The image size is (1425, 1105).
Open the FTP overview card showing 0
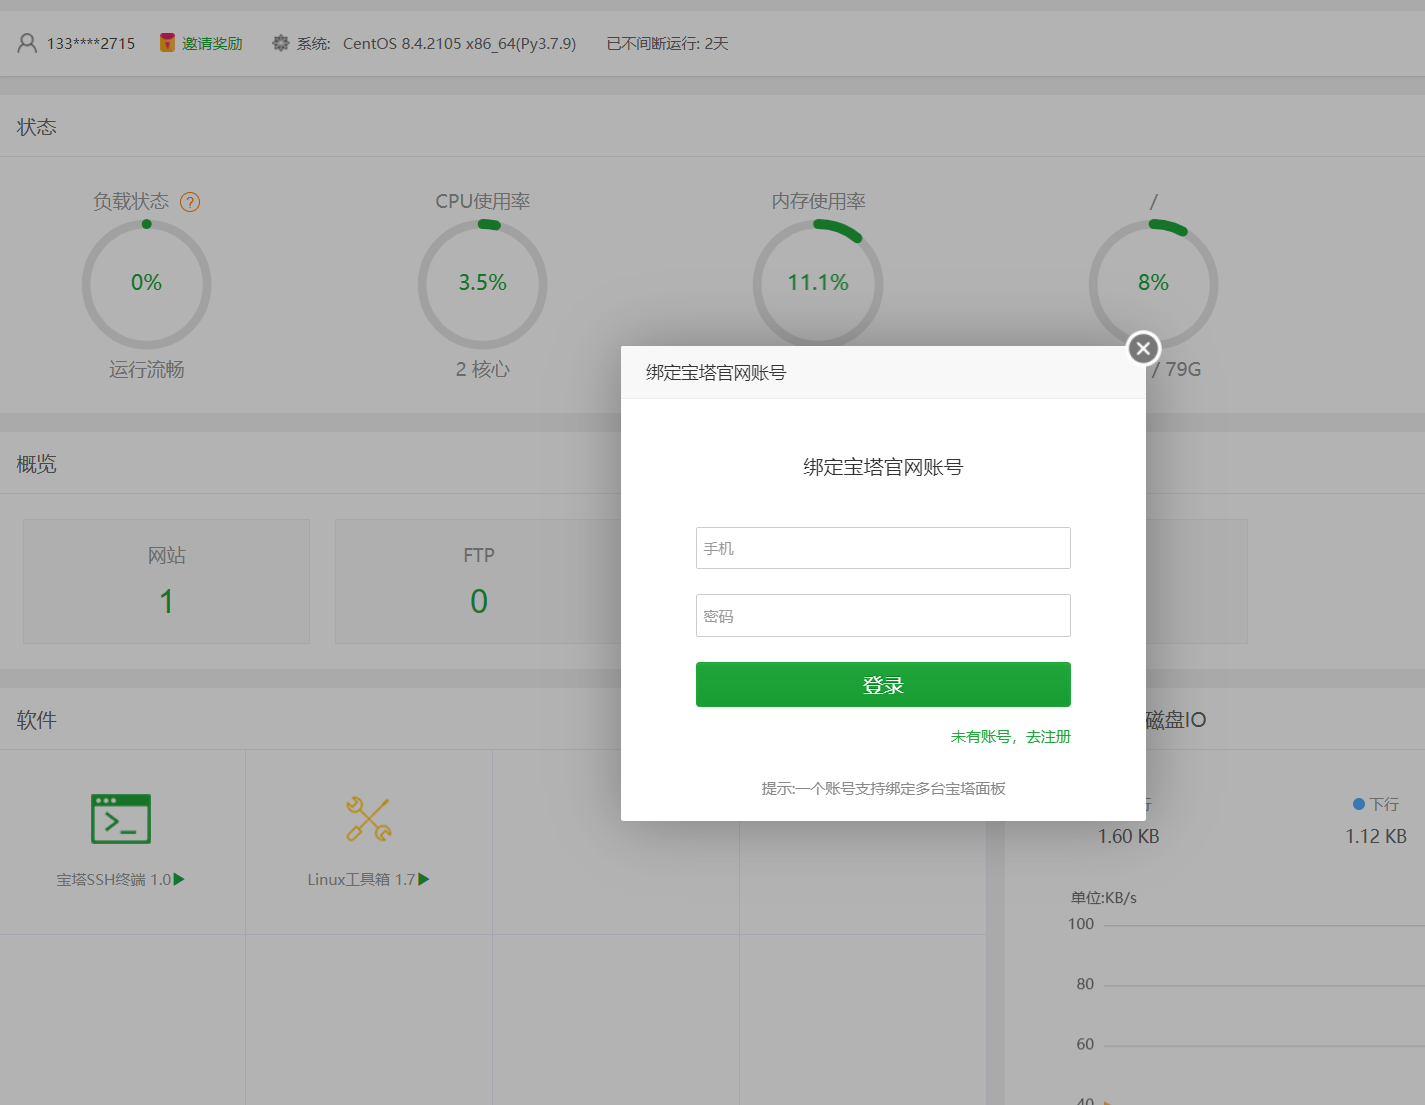[x=478, y=581]
